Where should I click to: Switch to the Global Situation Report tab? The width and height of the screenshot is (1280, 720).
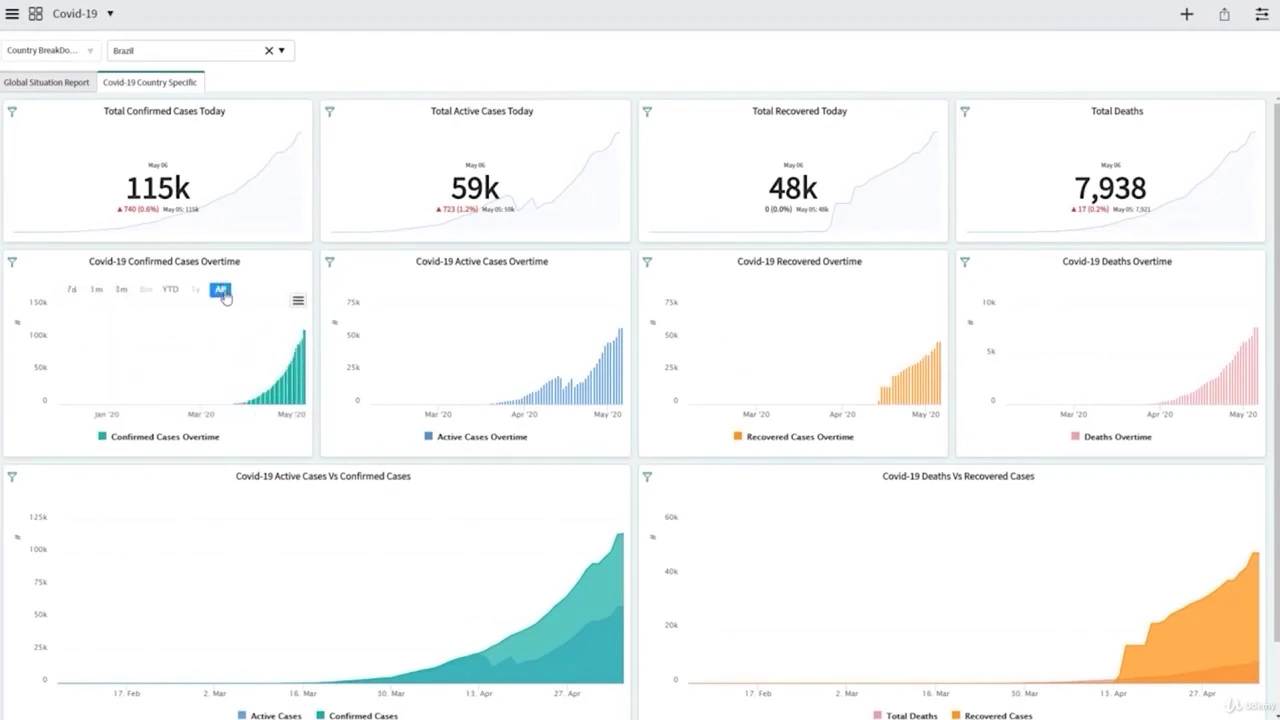point(46,82)
